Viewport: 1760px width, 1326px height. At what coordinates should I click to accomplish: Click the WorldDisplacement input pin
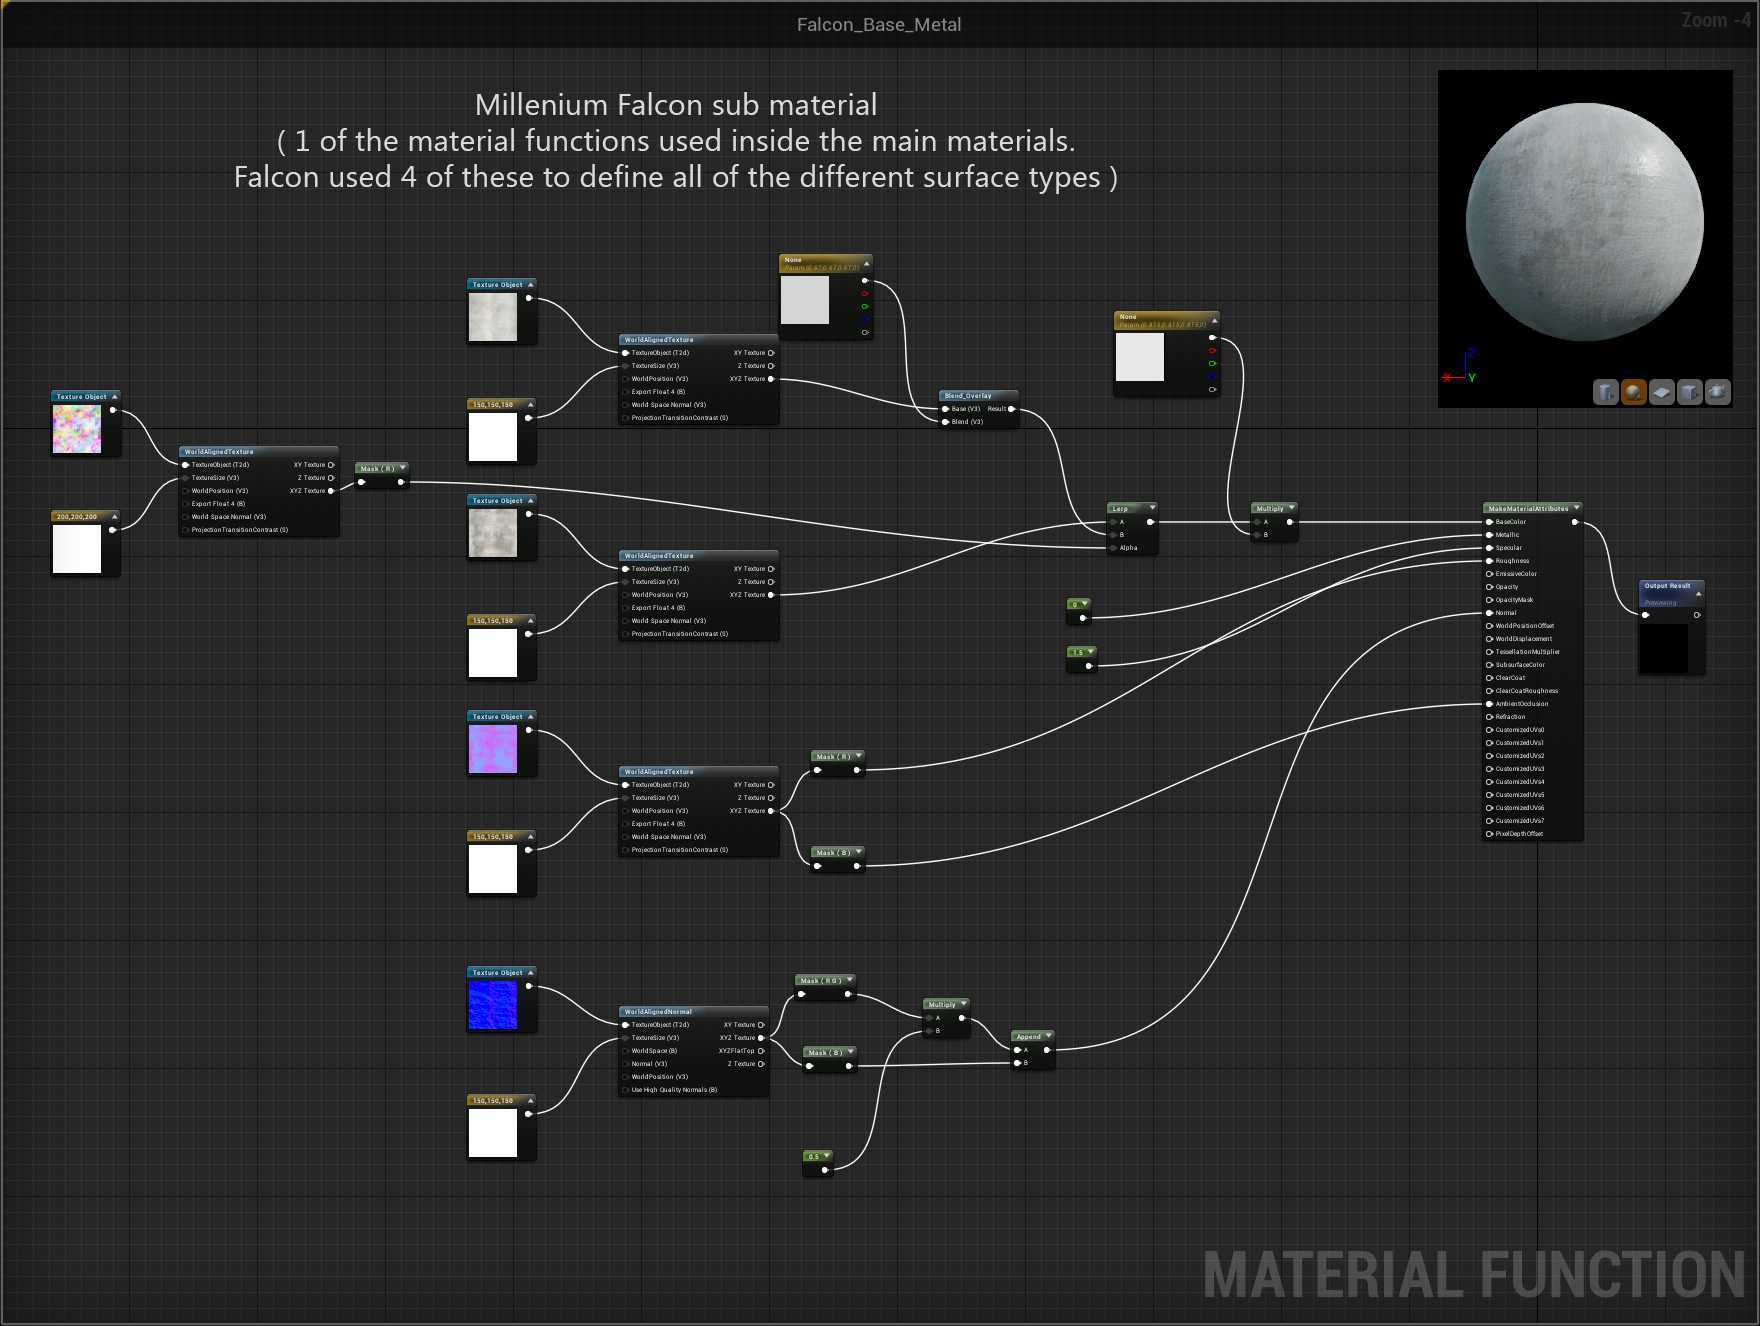tap(1489, 639)
